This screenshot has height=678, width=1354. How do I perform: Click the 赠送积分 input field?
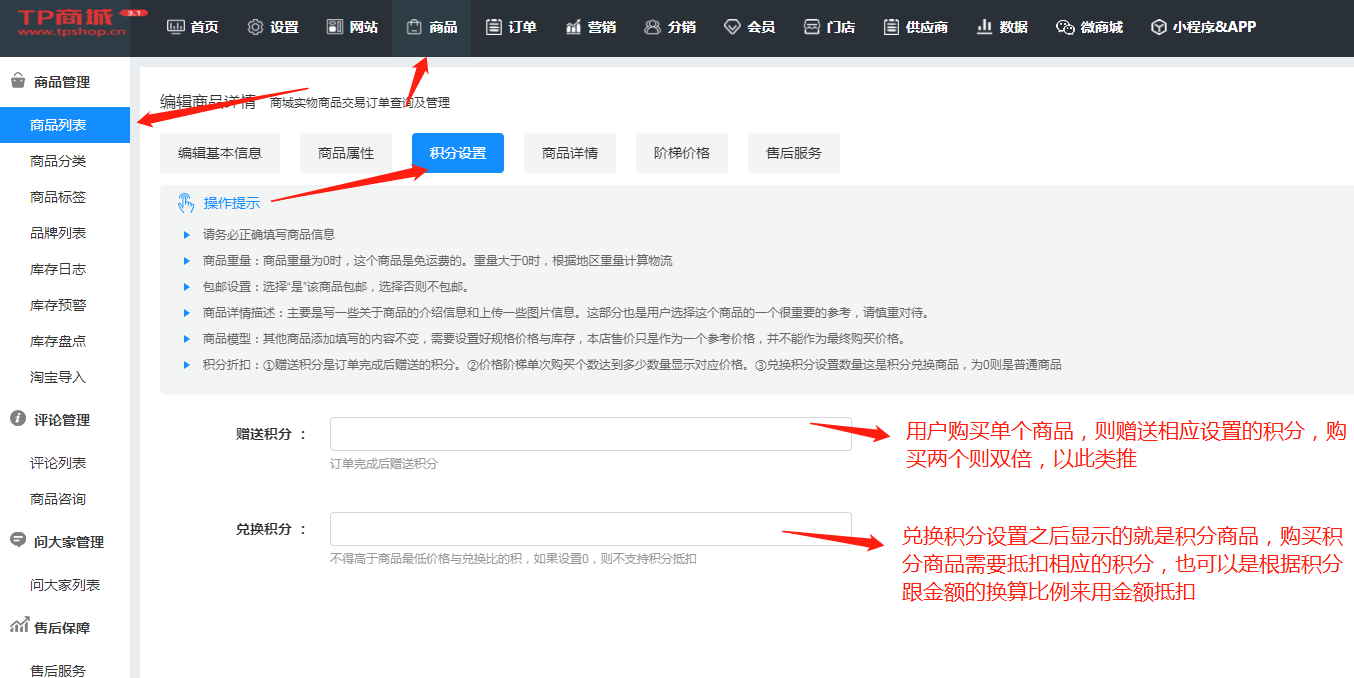590,434
